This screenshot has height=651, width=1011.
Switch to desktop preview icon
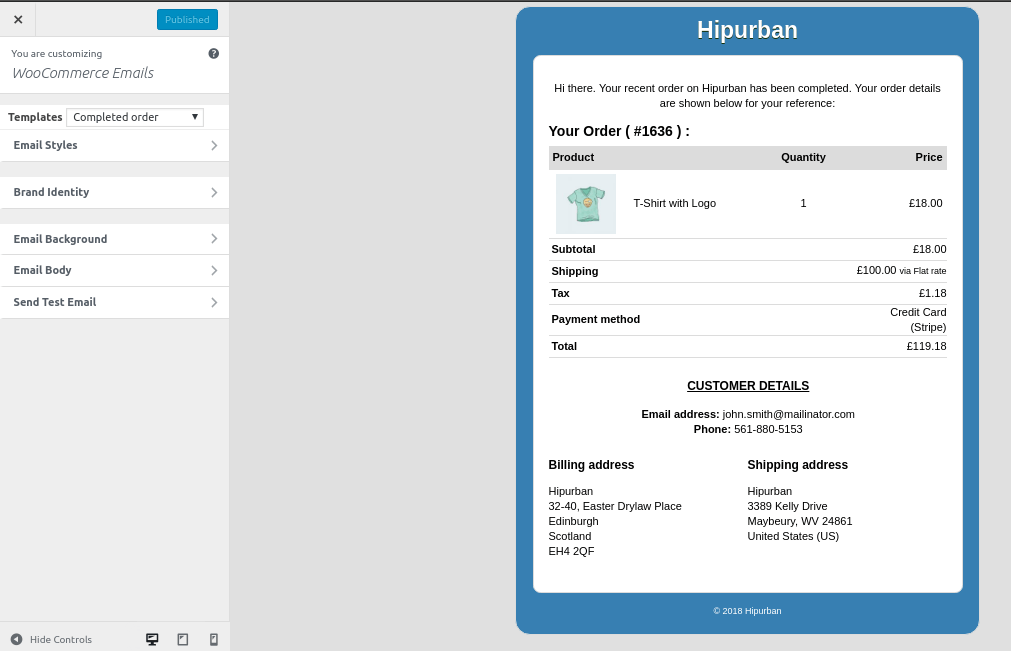[x=152, y=639]
